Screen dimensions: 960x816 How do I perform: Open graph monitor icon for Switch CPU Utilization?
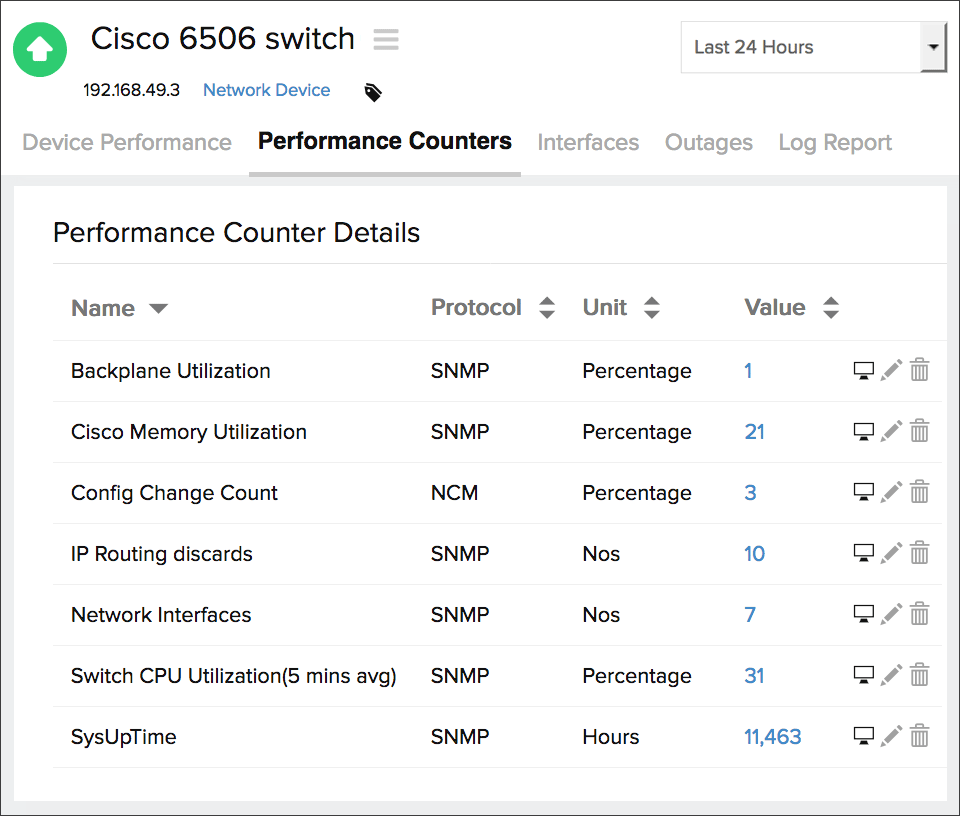864,675
